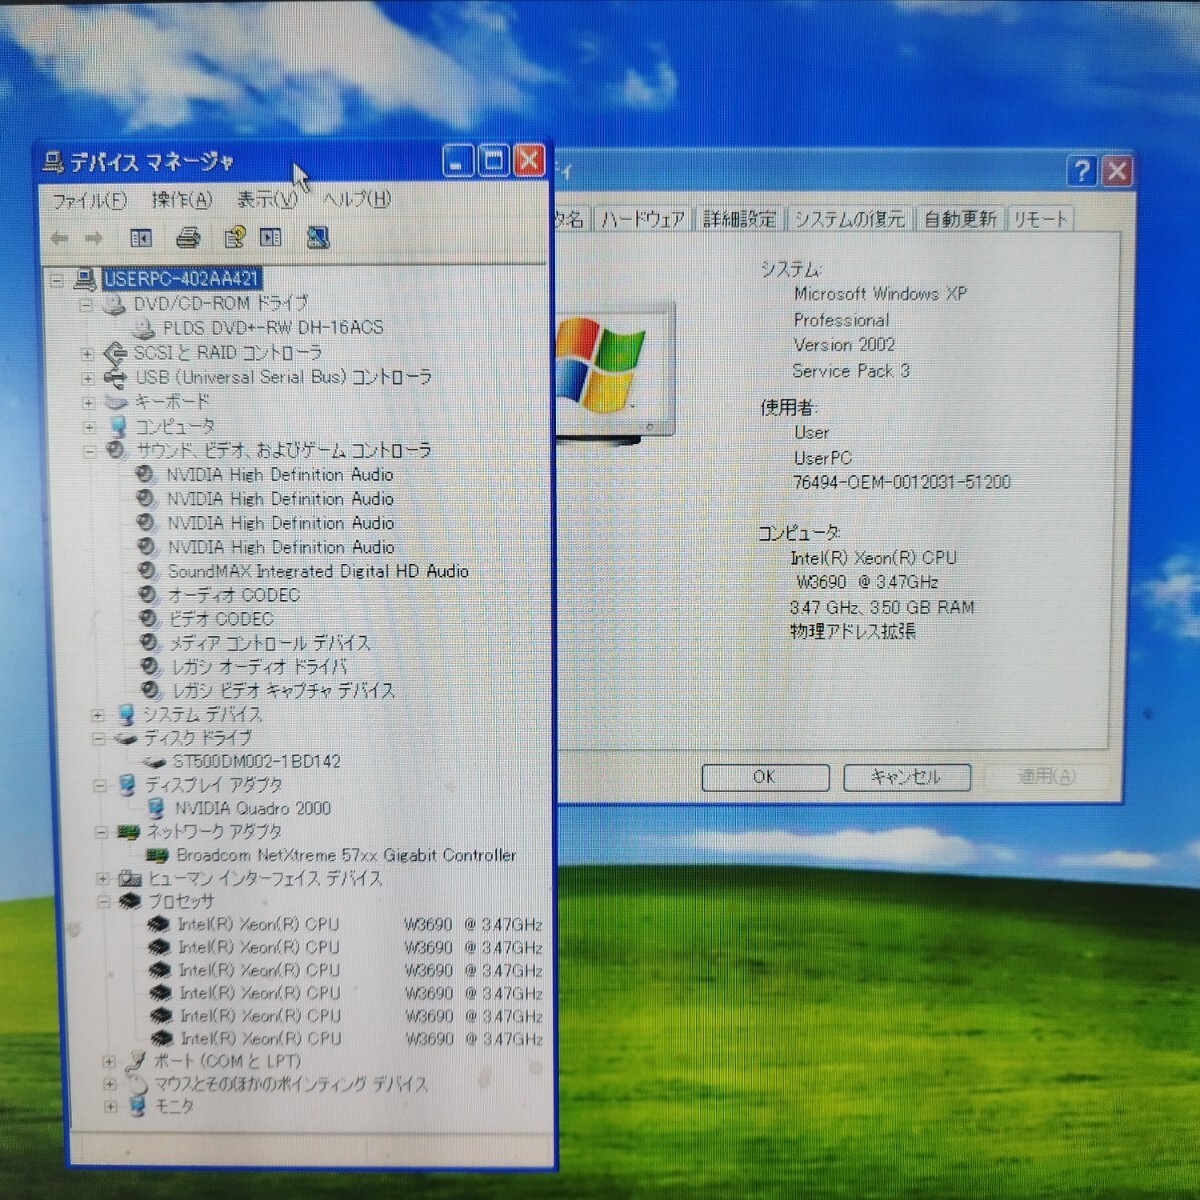Click the help question mark in System Properties title bar

click(1082, 171)
